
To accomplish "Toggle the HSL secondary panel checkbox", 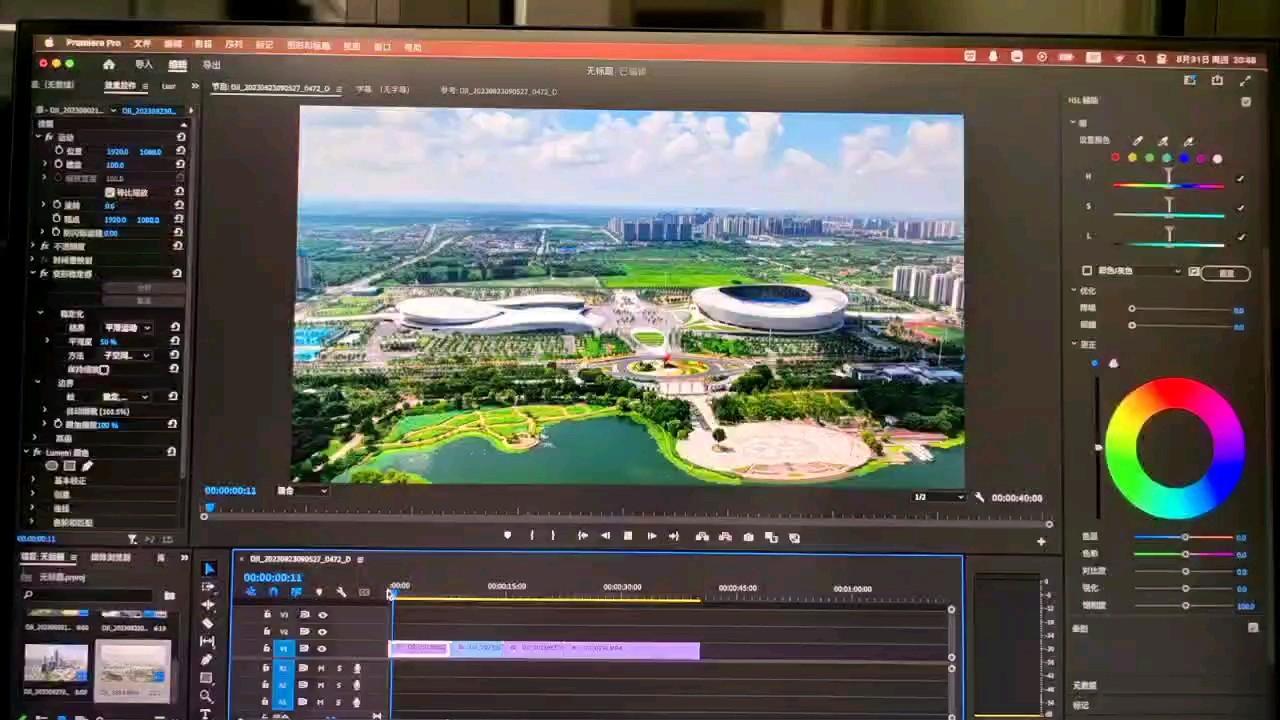I will [x=1246, y=101].
